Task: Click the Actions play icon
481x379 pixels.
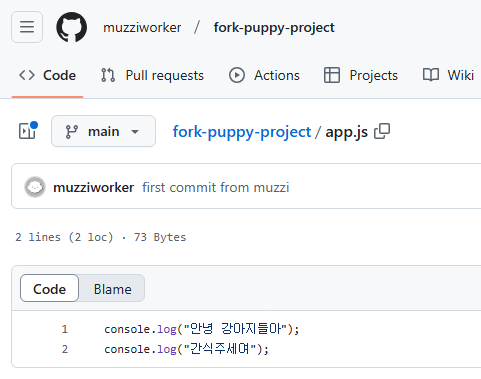Action: (237, 75)
